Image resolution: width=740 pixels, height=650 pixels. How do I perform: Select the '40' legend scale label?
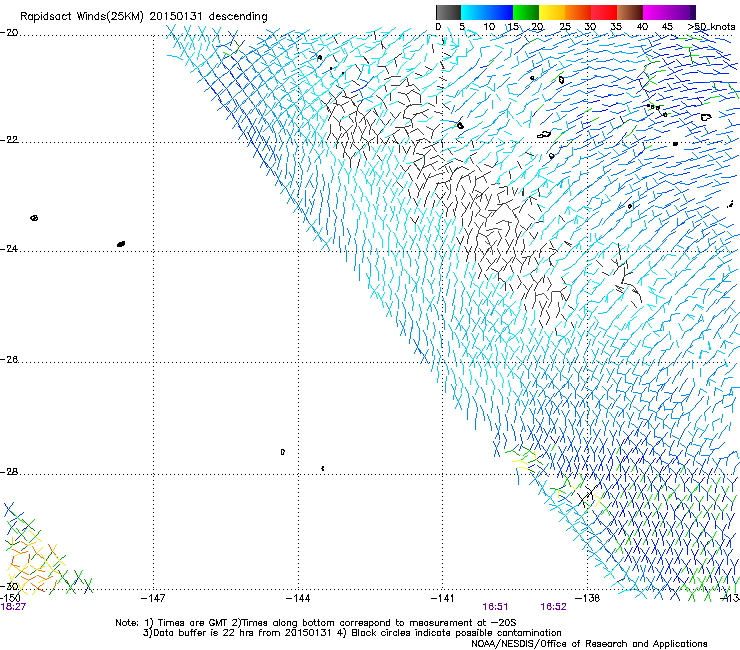(x=642, y=27)
